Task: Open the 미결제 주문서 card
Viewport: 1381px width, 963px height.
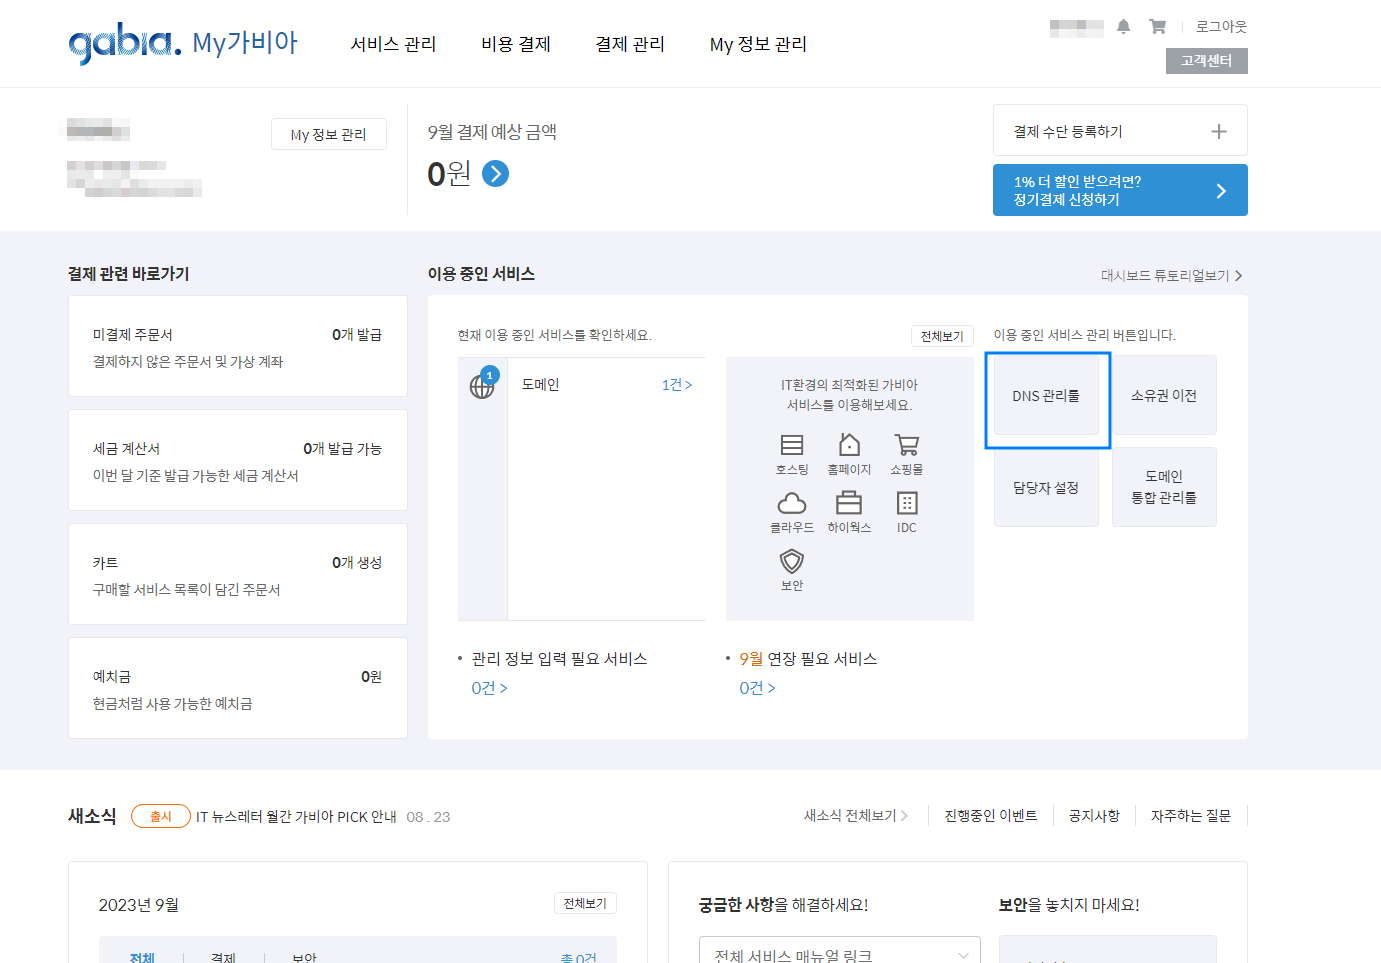Action: [x=238, y=346]
